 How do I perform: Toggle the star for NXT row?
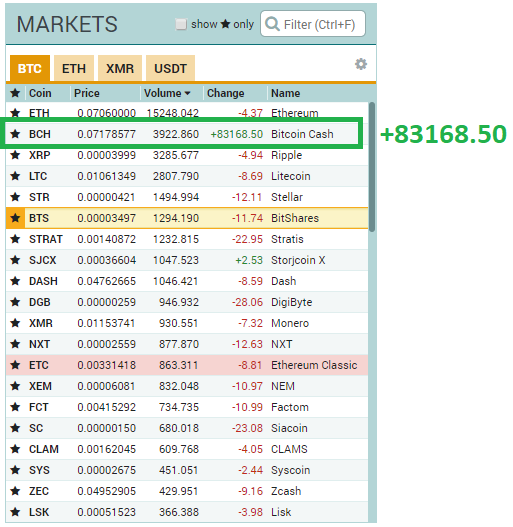click(15, 344)
